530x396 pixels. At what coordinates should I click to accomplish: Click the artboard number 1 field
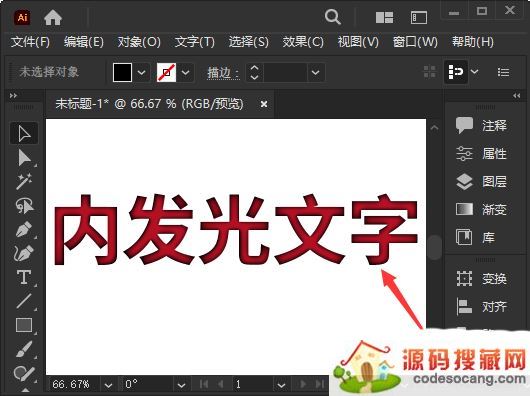tap(254, 385)
